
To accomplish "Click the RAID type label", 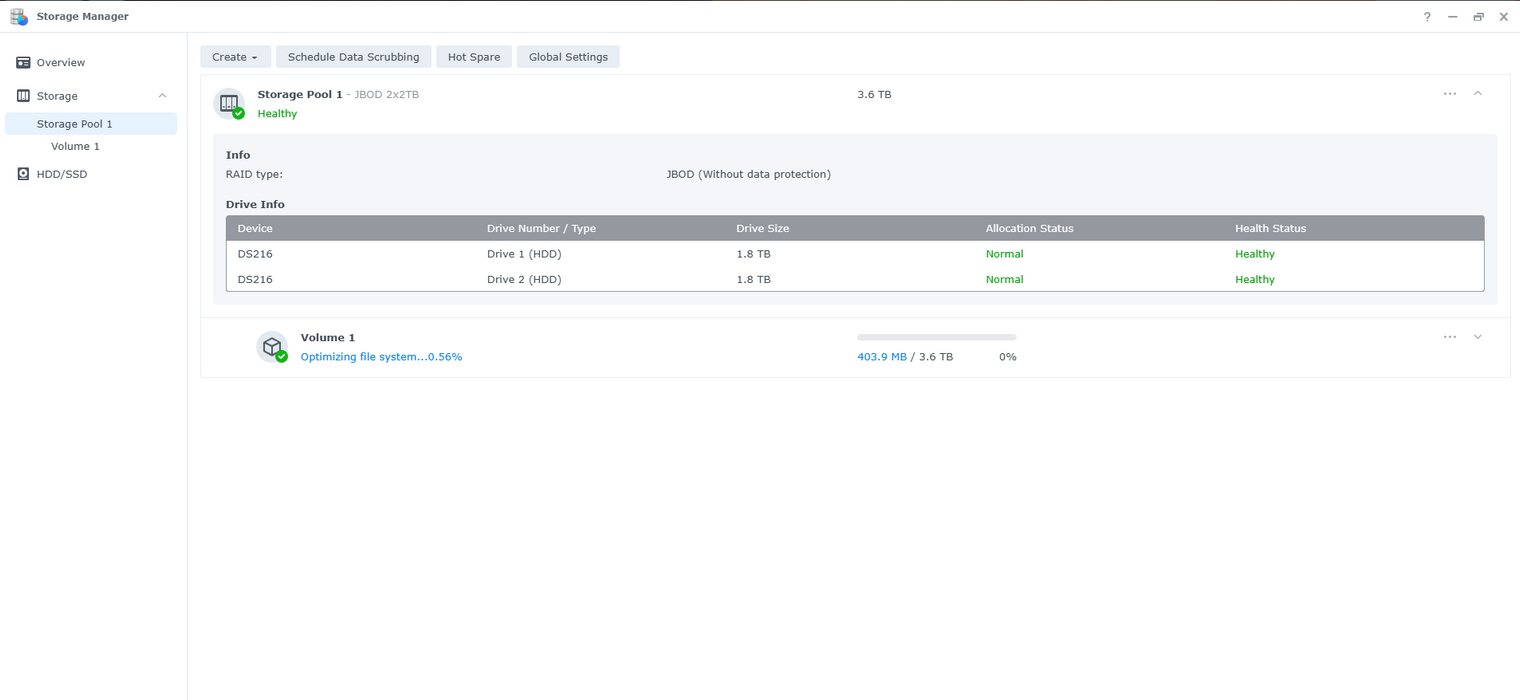I will pyautogui.click(x=254, y=174).
